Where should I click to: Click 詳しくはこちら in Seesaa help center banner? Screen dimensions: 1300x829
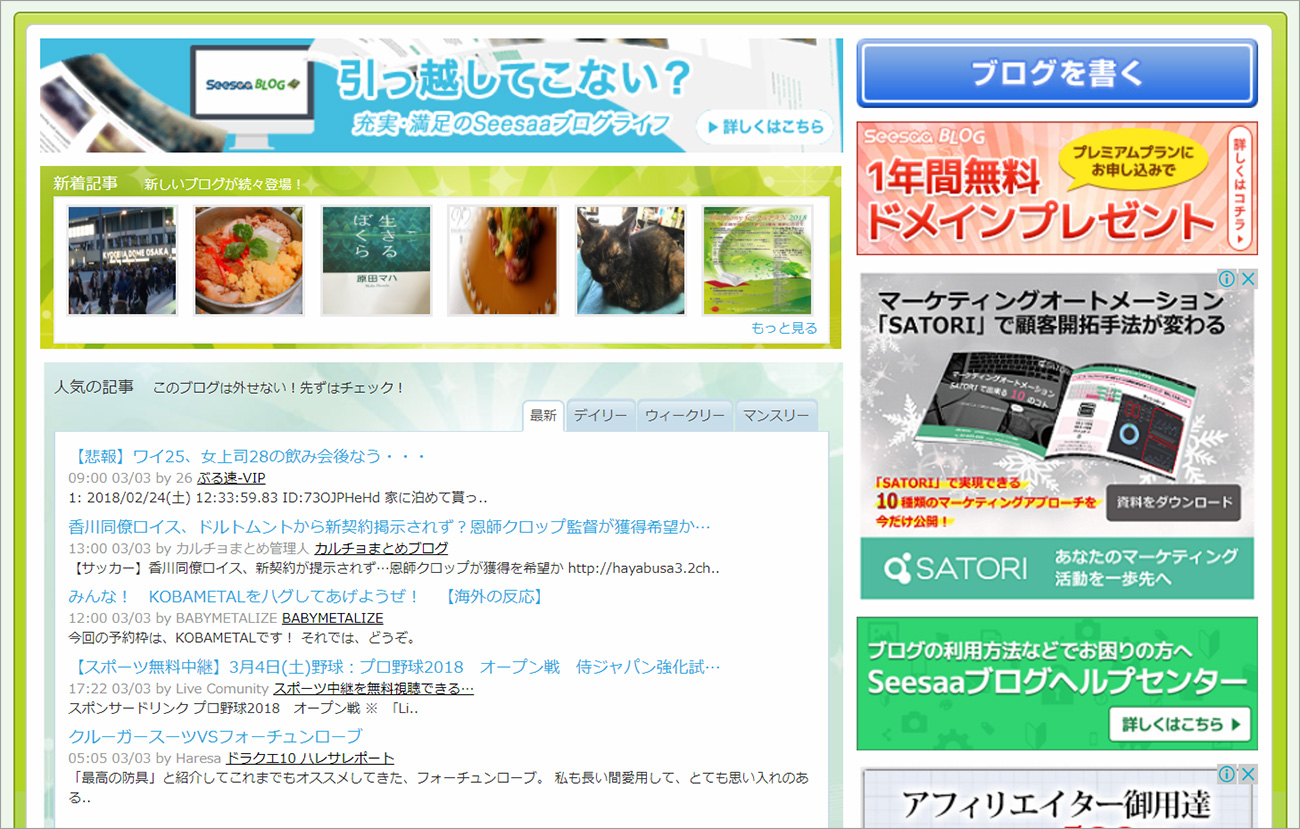tap(1180, 723)
